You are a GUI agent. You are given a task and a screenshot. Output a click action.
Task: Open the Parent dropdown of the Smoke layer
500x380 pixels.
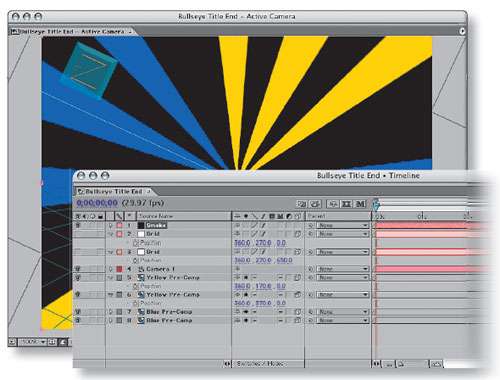click(x=343, y=225)
